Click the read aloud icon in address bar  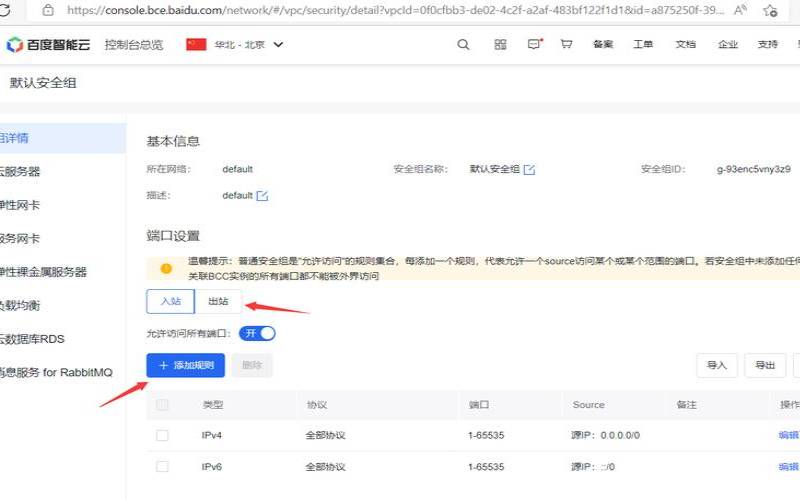pos(740,10)
